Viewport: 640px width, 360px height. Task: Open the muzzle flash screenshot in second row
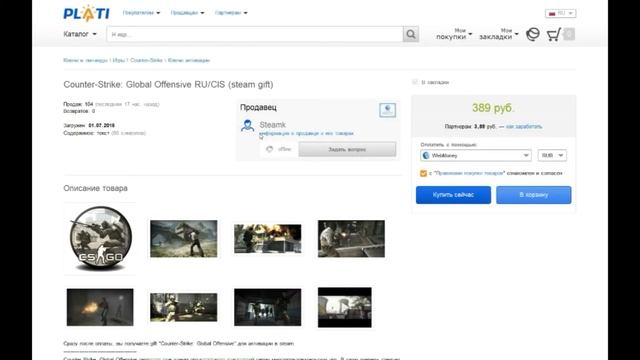point(100,307)
